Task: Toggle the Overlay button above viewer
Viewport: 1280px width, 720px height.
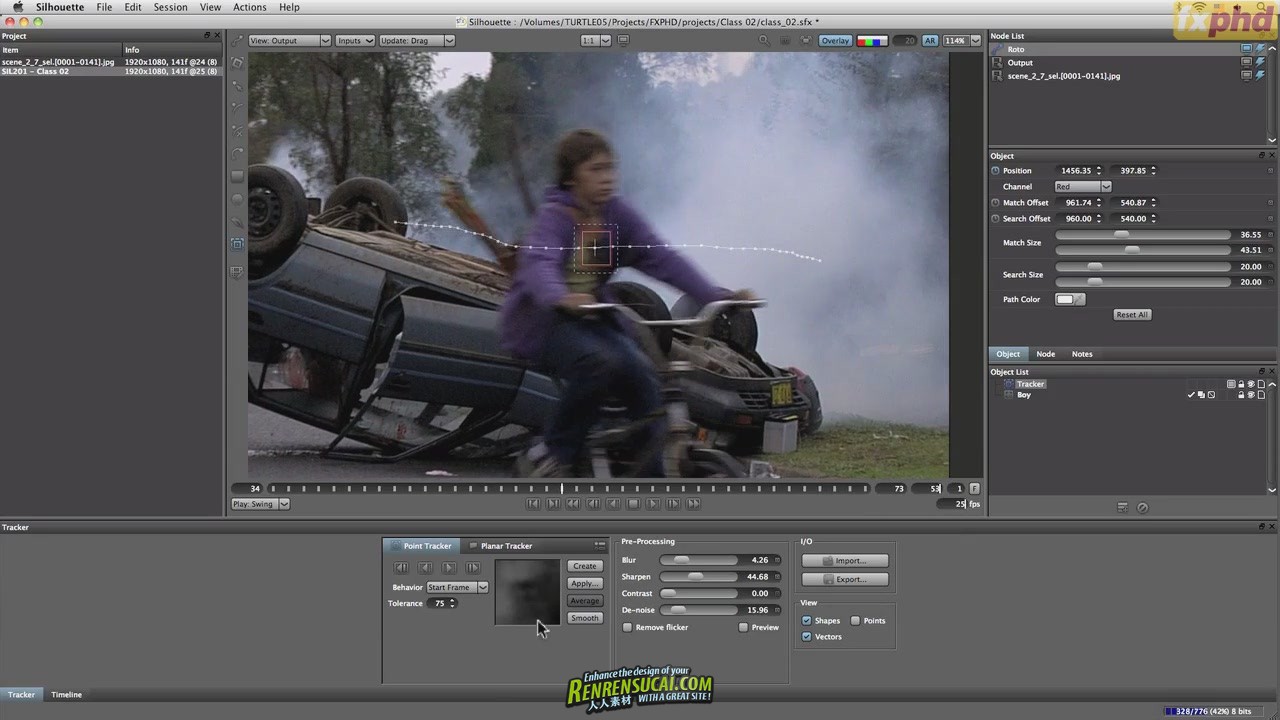Action: (x=835, y=41)
